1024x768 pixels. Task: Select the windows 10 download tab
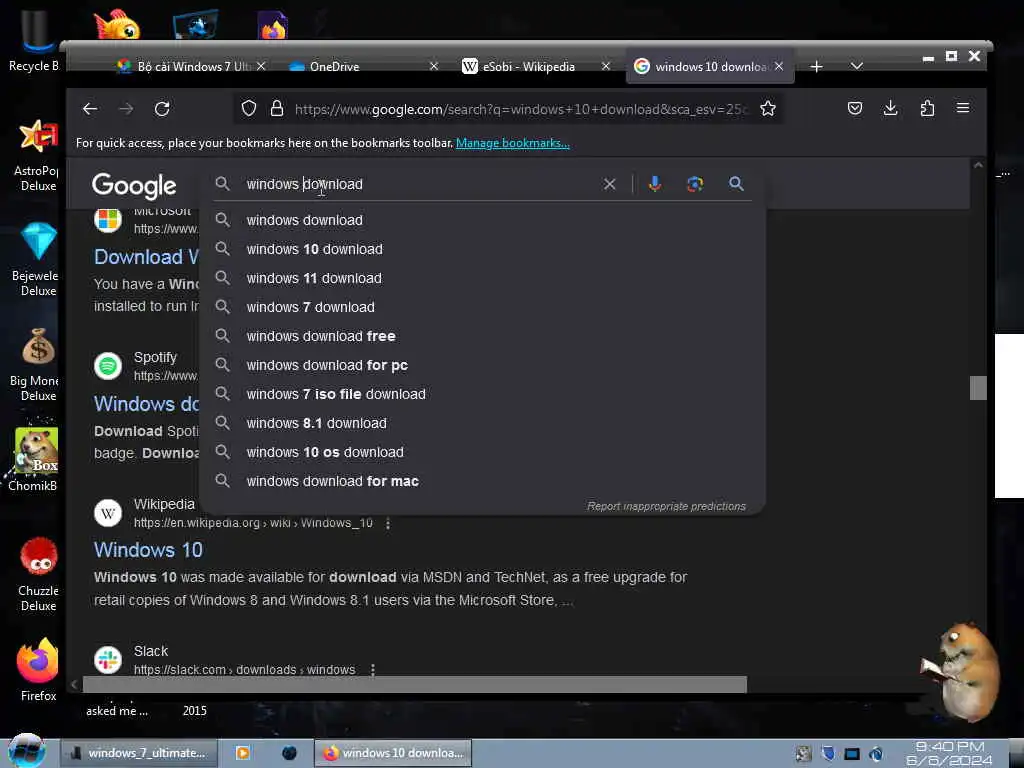pyautogui.click(x=711, y=66)
